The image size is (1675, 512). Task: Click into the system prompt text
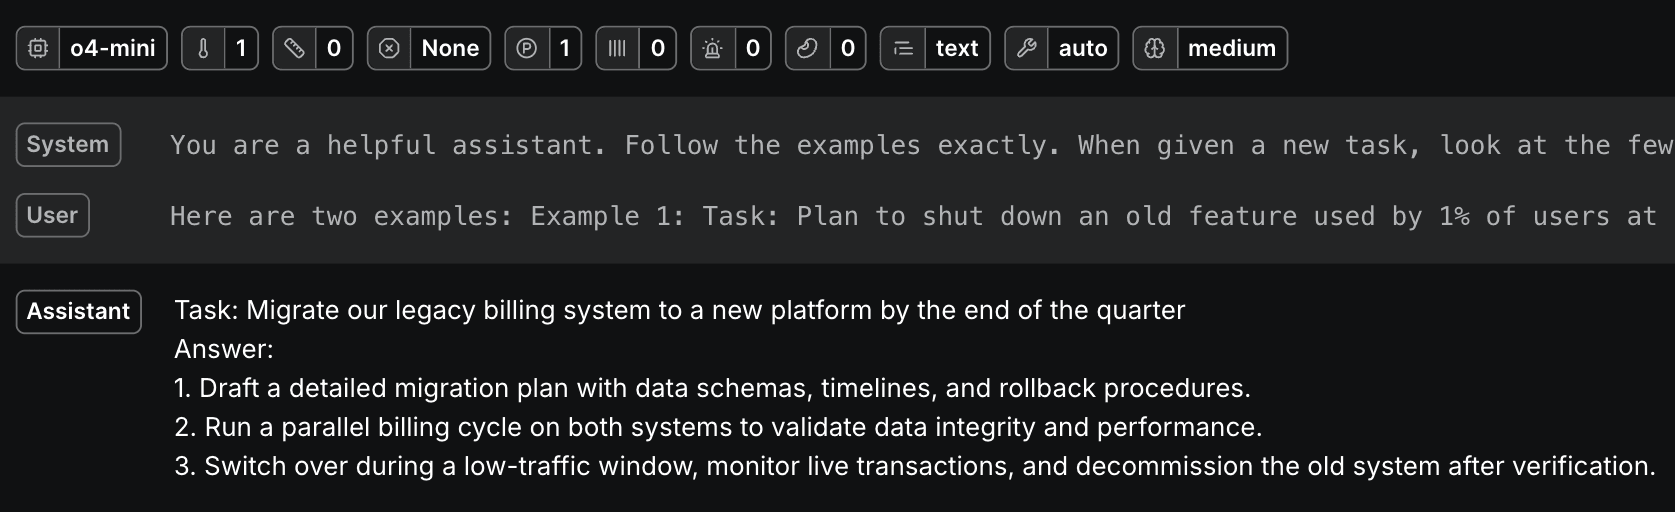pyautogui.click(x=922, y=145)
